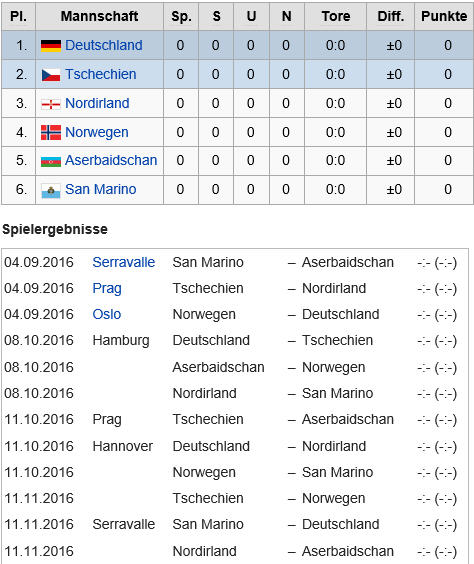Screen dimensions: 474x564
Task: Click the German flag icon
Action: 51,46
